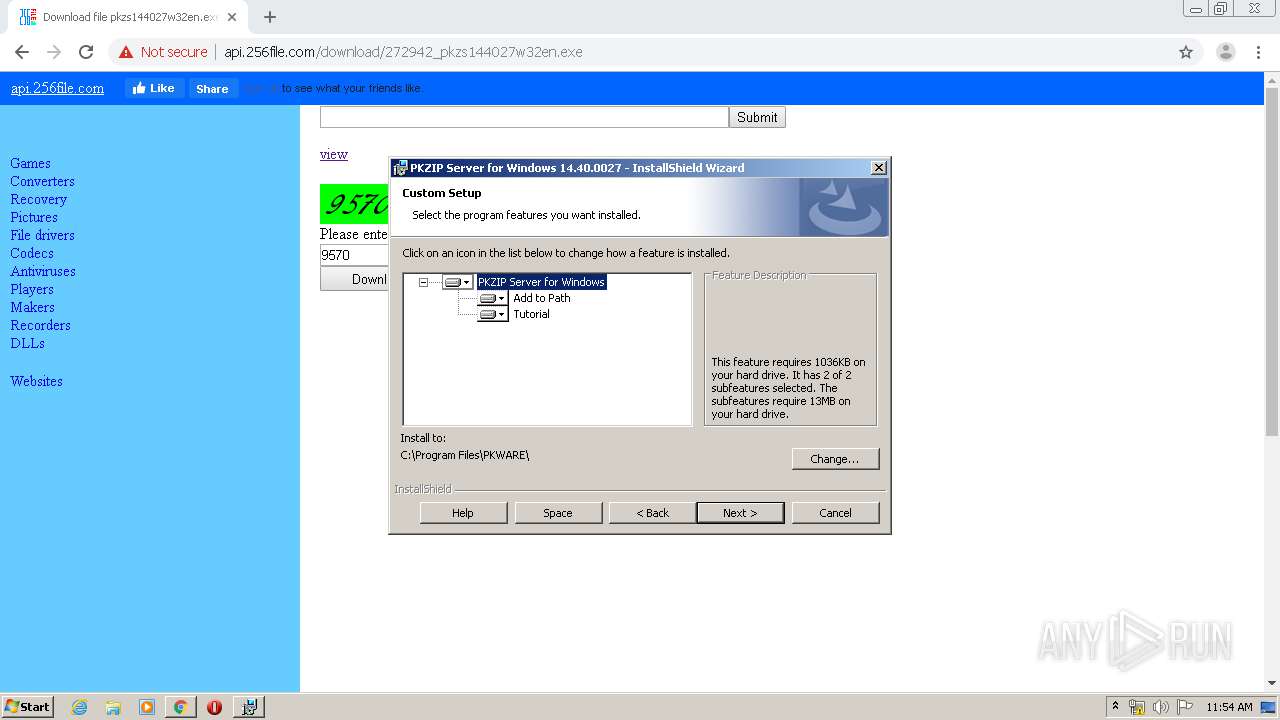Open the Converters category
This screenshot has width=1280, height=720.
pyautogui.click(x=42, y=181)
